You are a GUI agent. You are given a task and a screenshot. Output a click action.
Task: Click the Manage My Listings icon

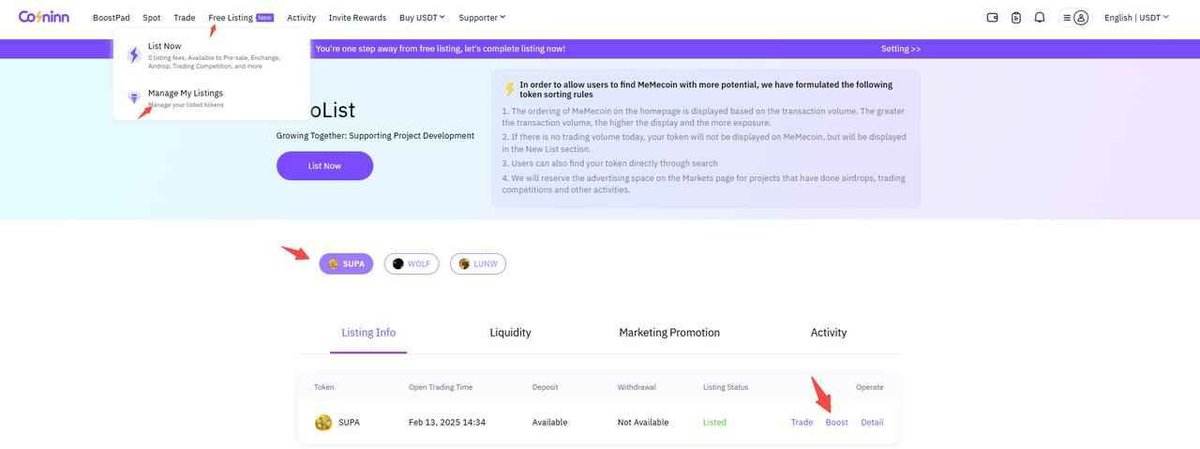pos(134,98)
